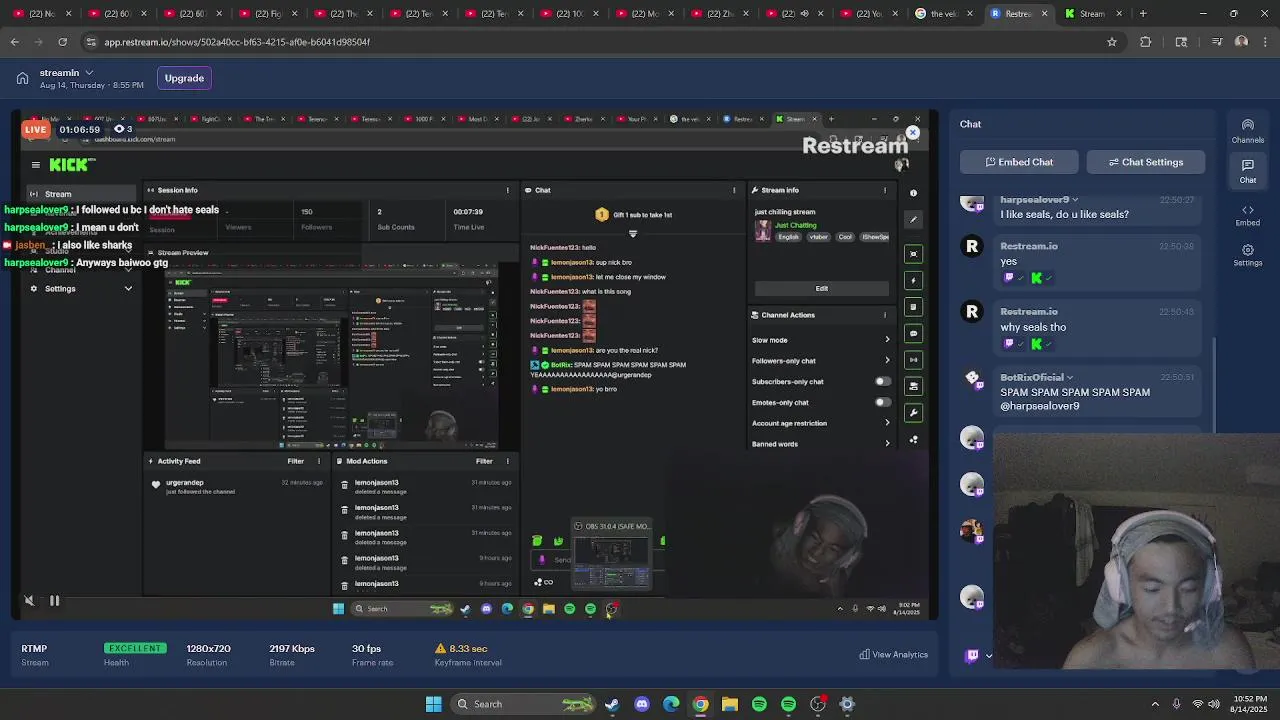Open File Explorer from the taskbar
The image size is (1280, 720).
730,704
